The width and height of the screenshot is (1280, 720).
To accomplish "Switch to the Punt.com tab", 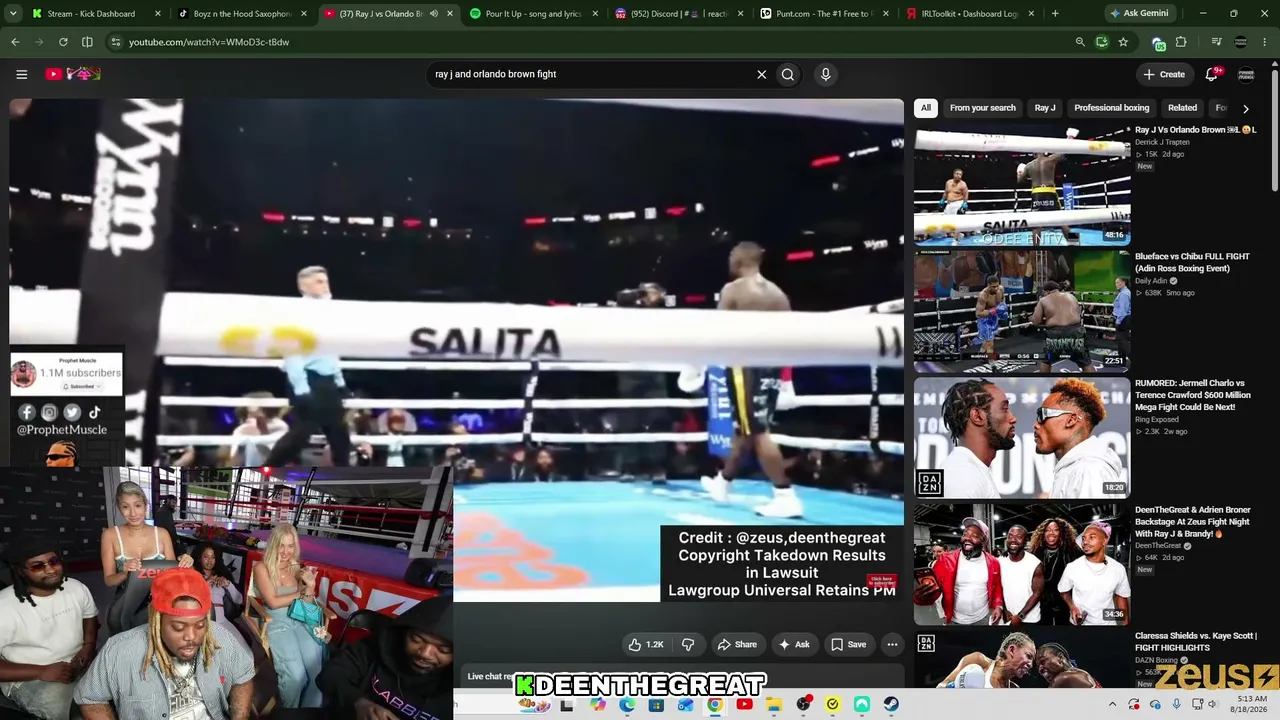I will [825, 14].
